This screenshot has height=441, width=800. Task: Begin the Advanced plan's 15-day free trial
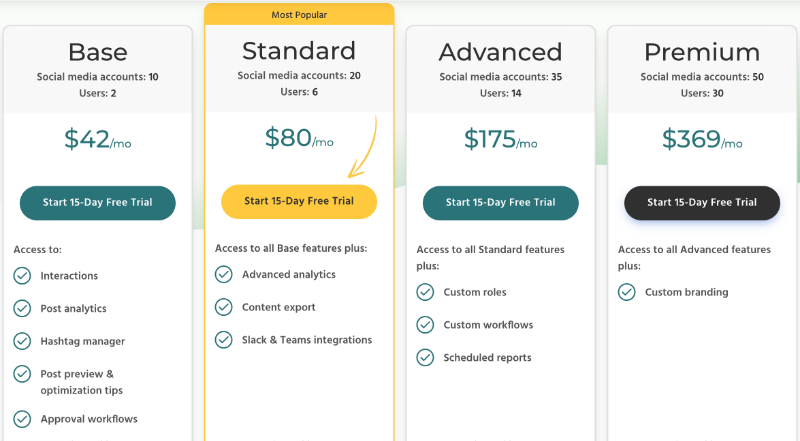[x=501, y=203]
